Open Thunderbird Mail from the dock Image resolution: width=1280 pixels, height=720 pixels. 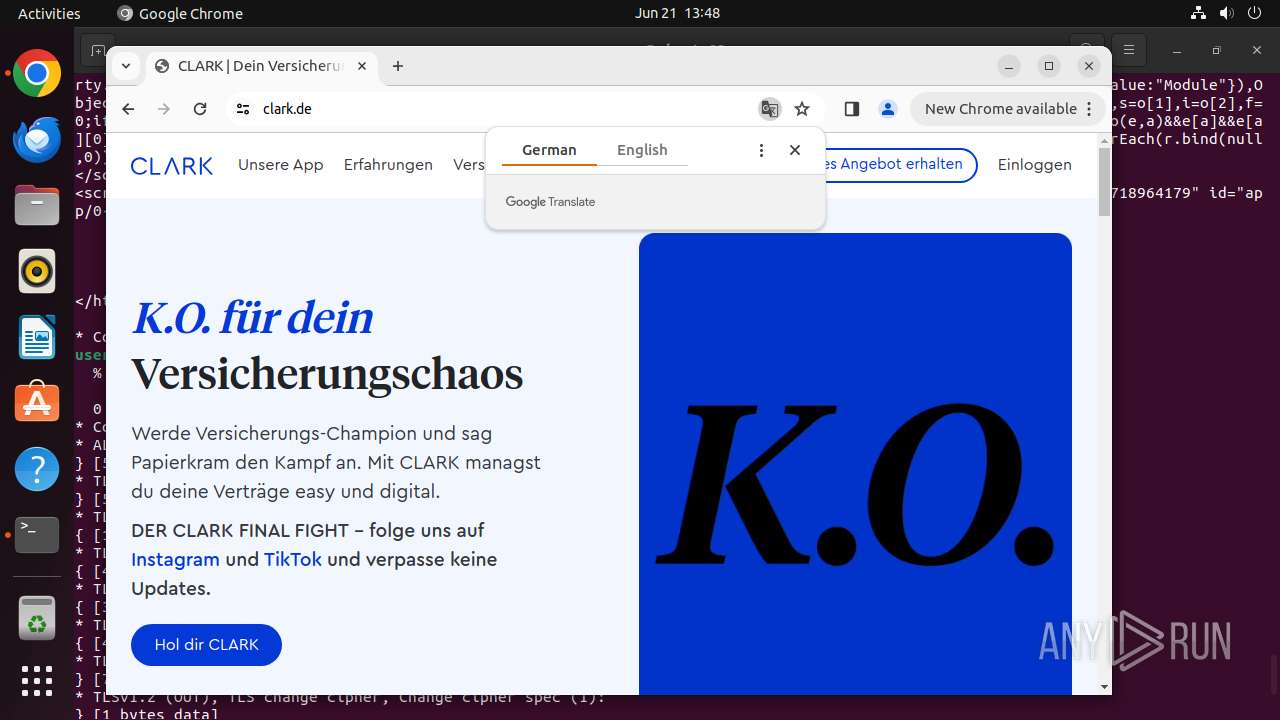[x=37, y=139]
